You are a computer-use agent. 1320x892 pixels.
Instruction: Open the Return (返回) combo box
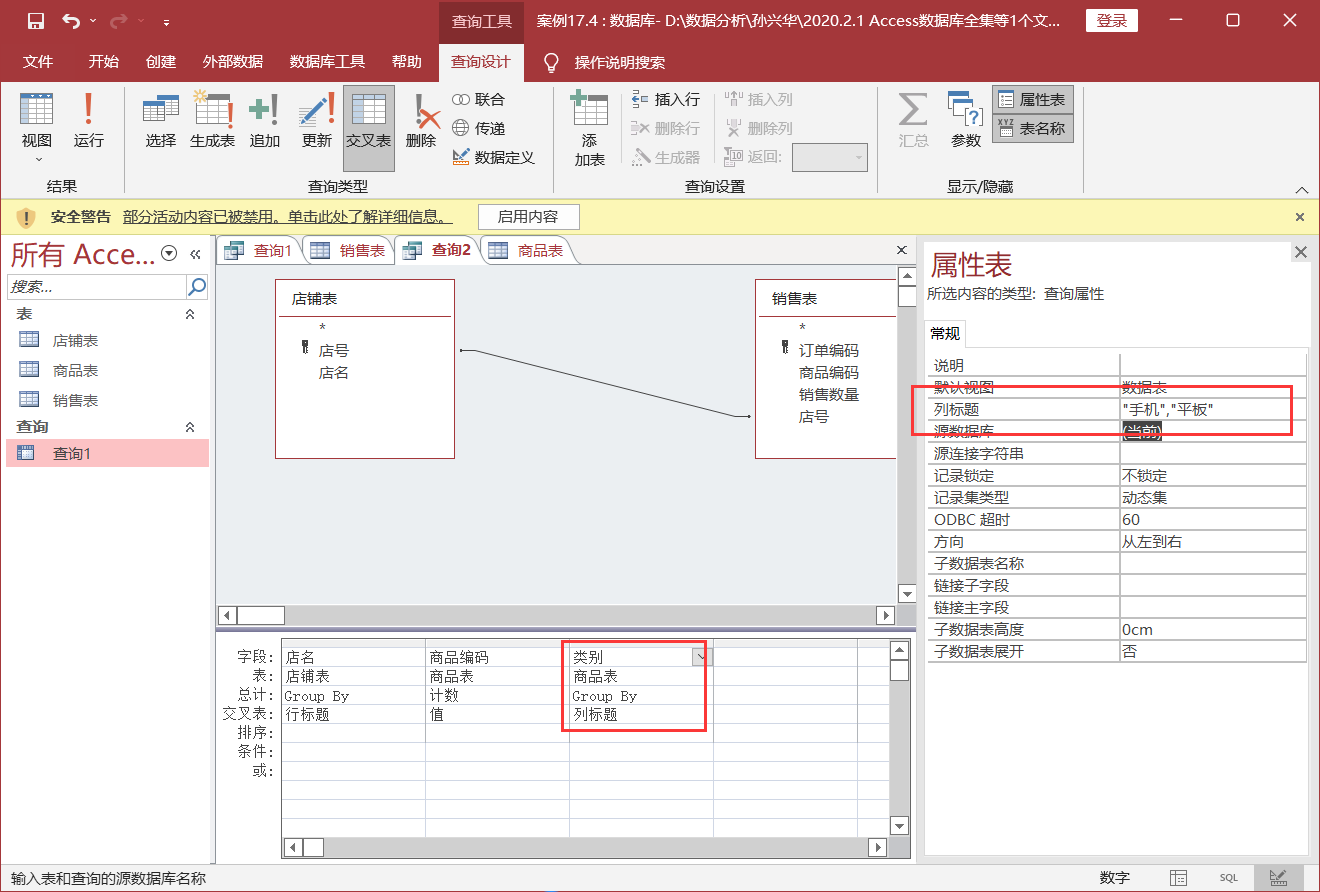point(830,157)
